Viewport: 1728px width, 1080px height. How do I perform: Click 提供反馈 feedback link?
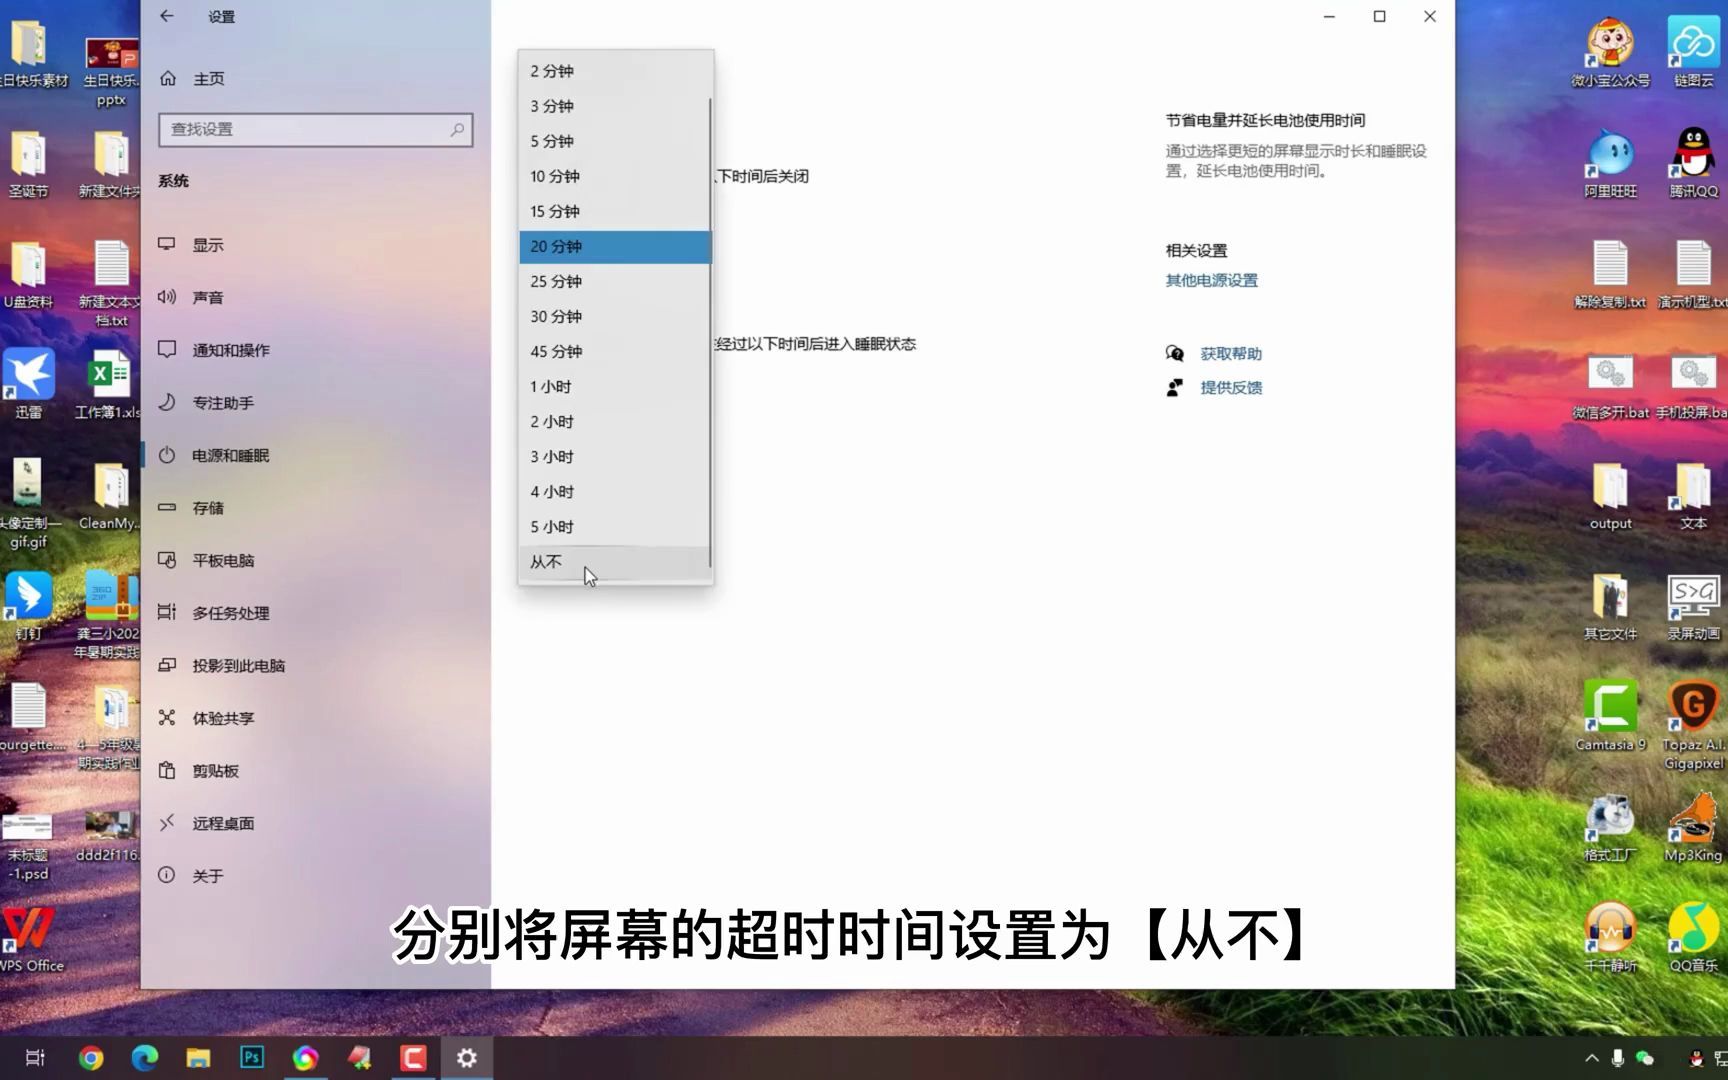1231,387
